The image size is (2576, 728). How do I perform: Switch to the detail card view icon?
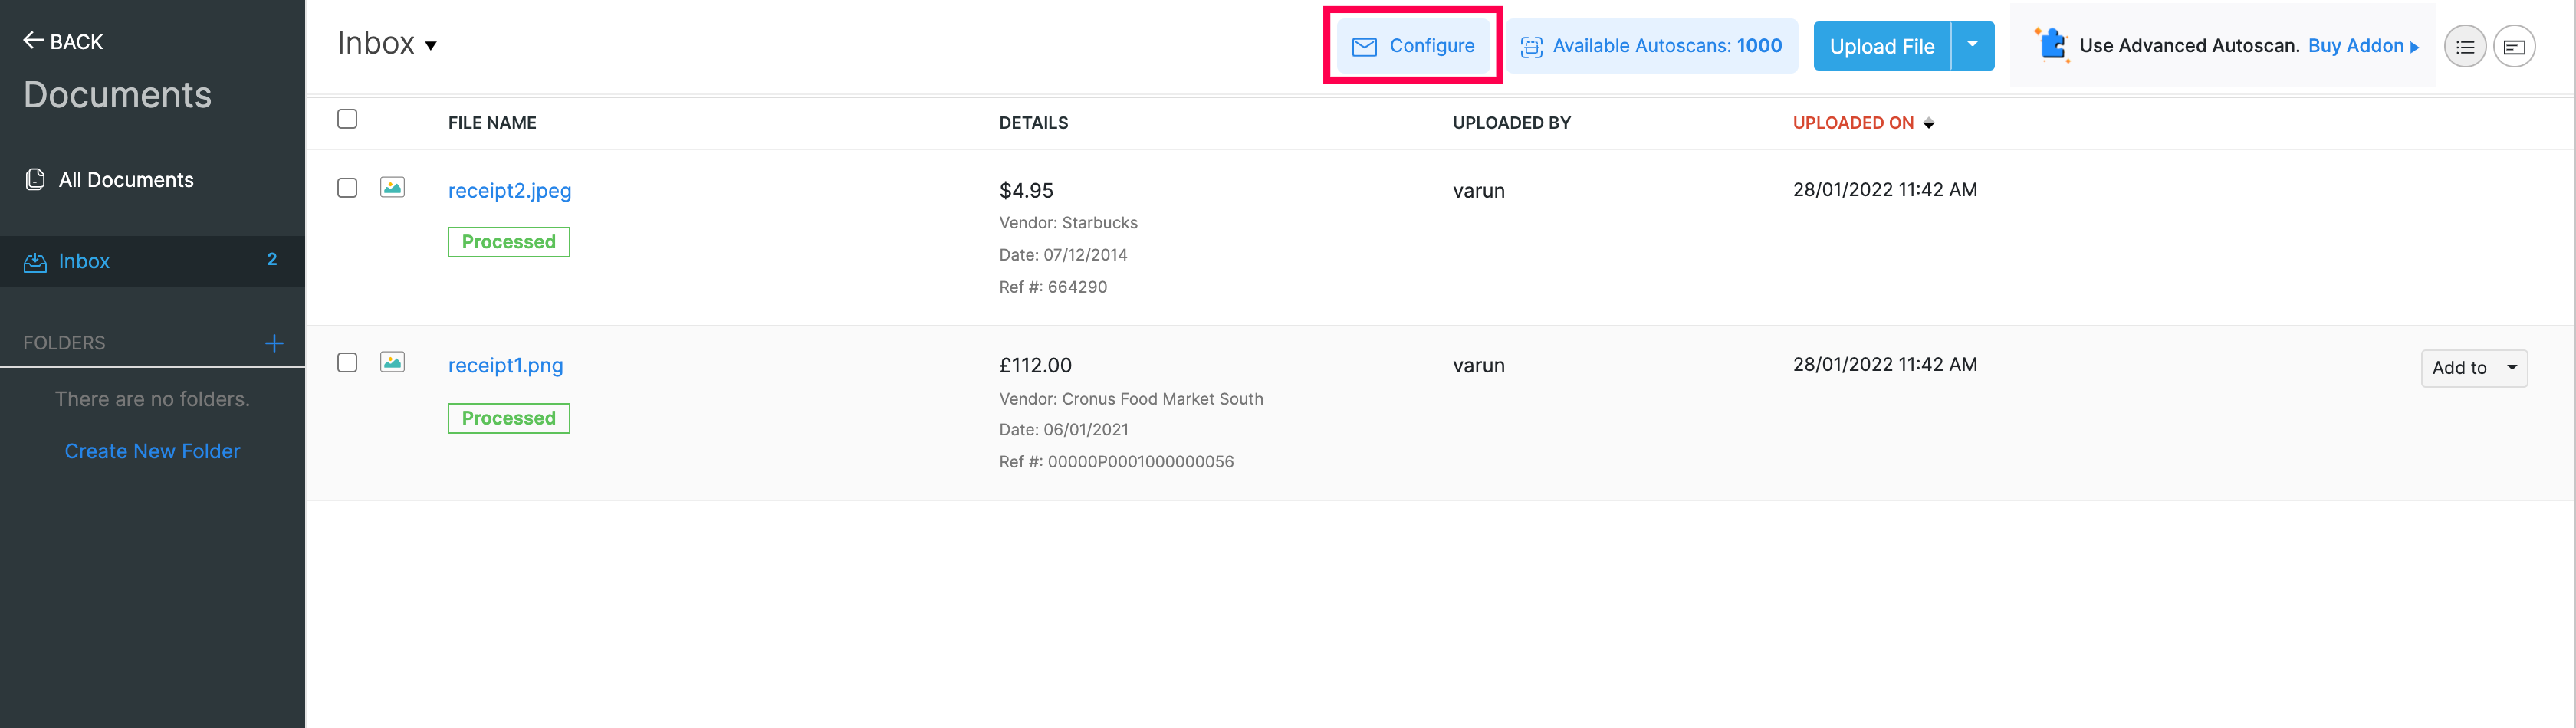[x=2513, y=47]
